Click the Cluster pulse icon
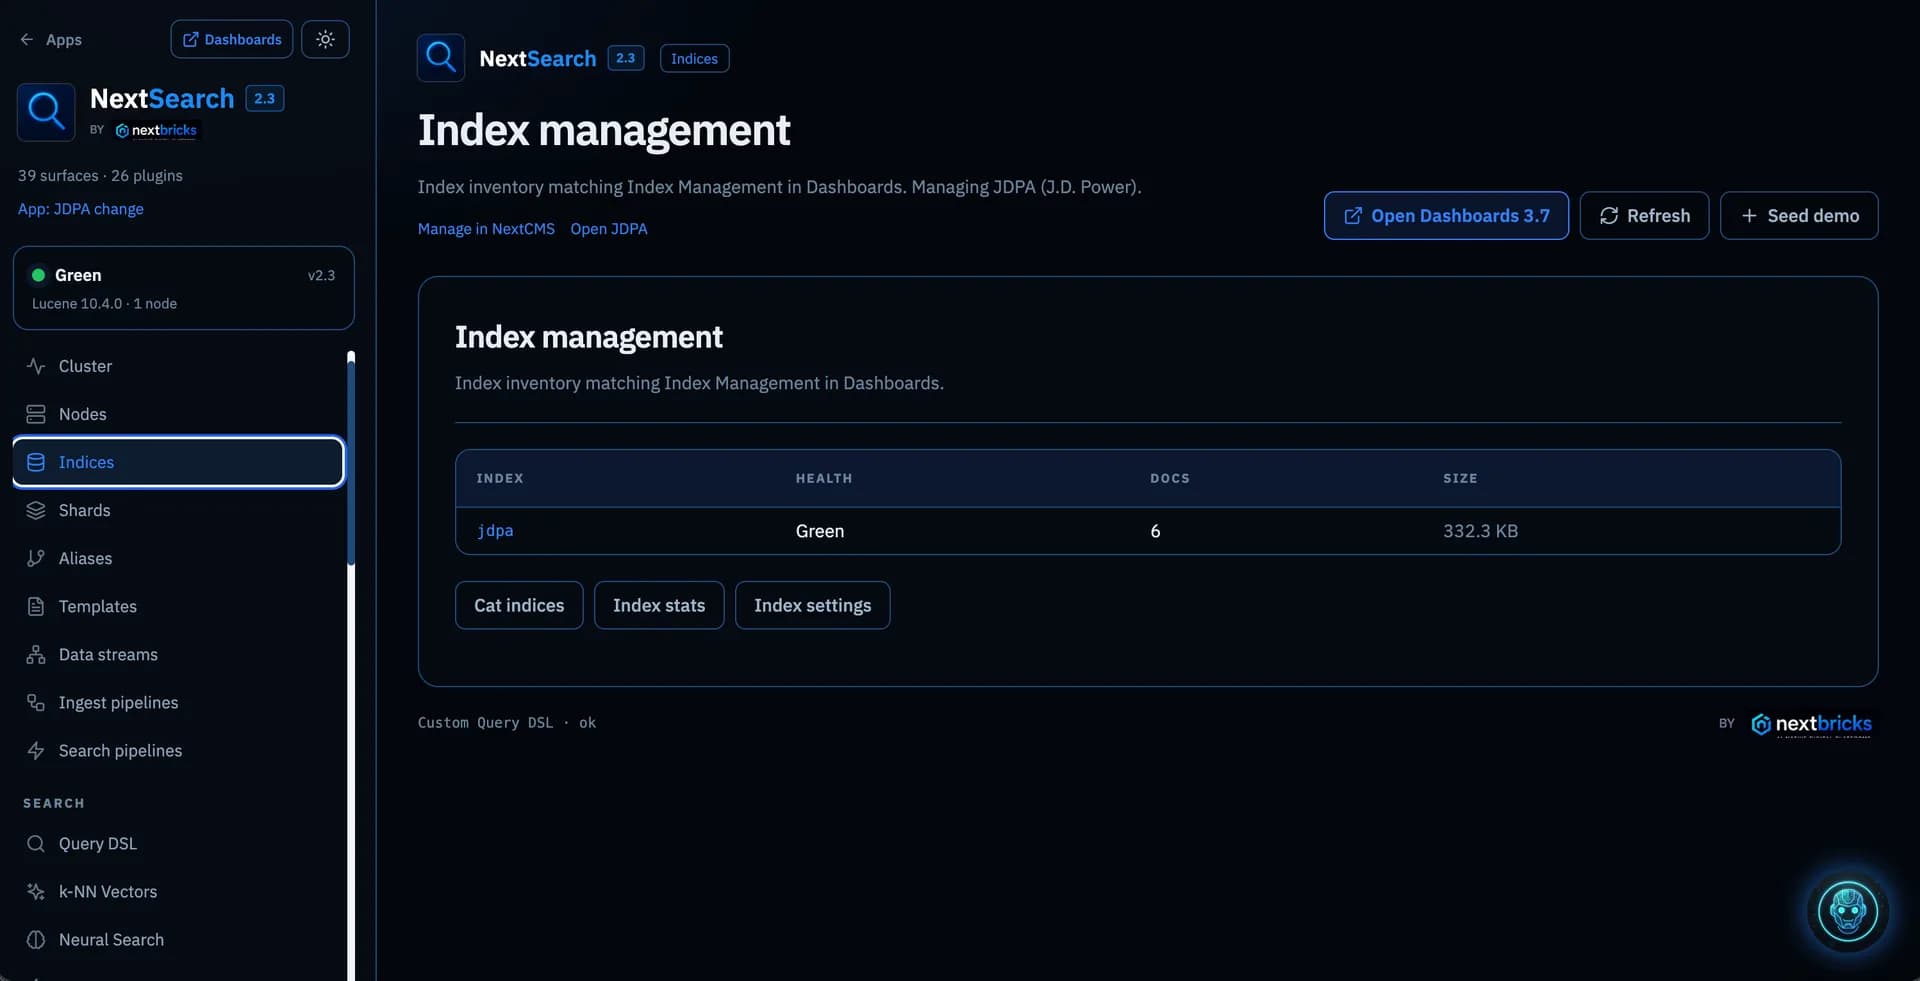 36,366
